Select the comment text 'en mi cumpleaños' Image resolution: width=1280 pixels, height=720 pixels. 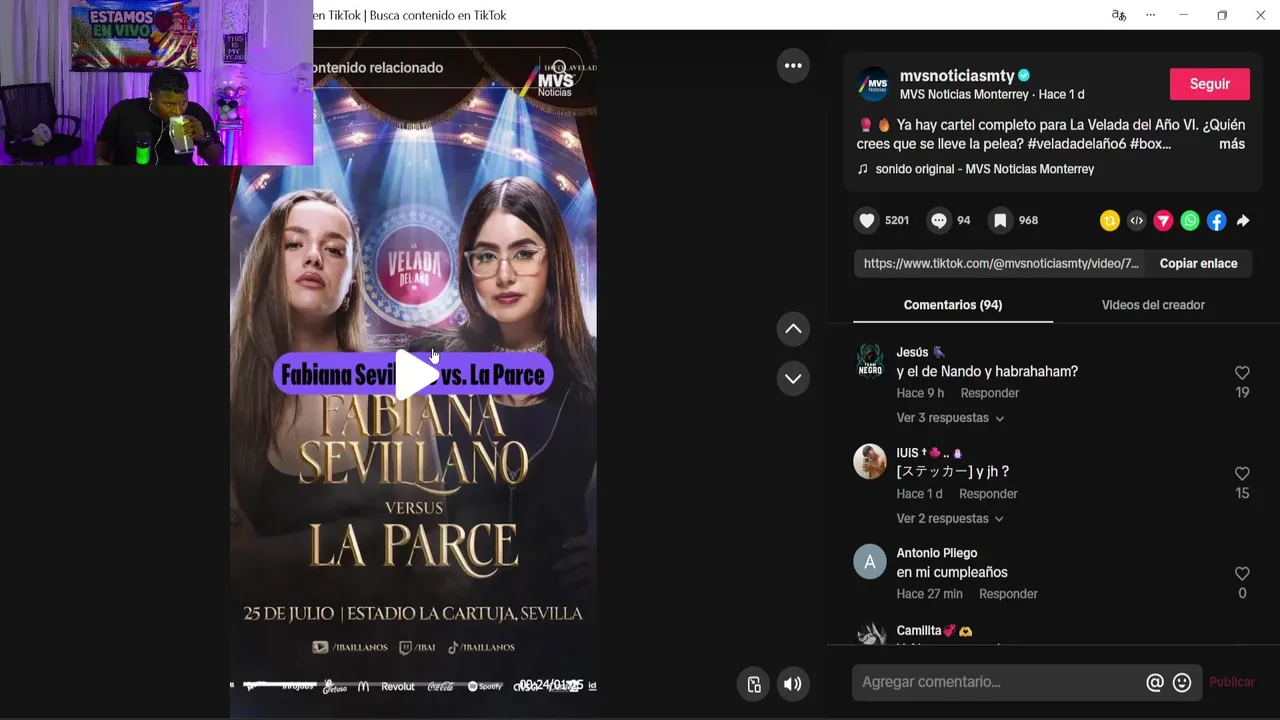coord(952,573)
